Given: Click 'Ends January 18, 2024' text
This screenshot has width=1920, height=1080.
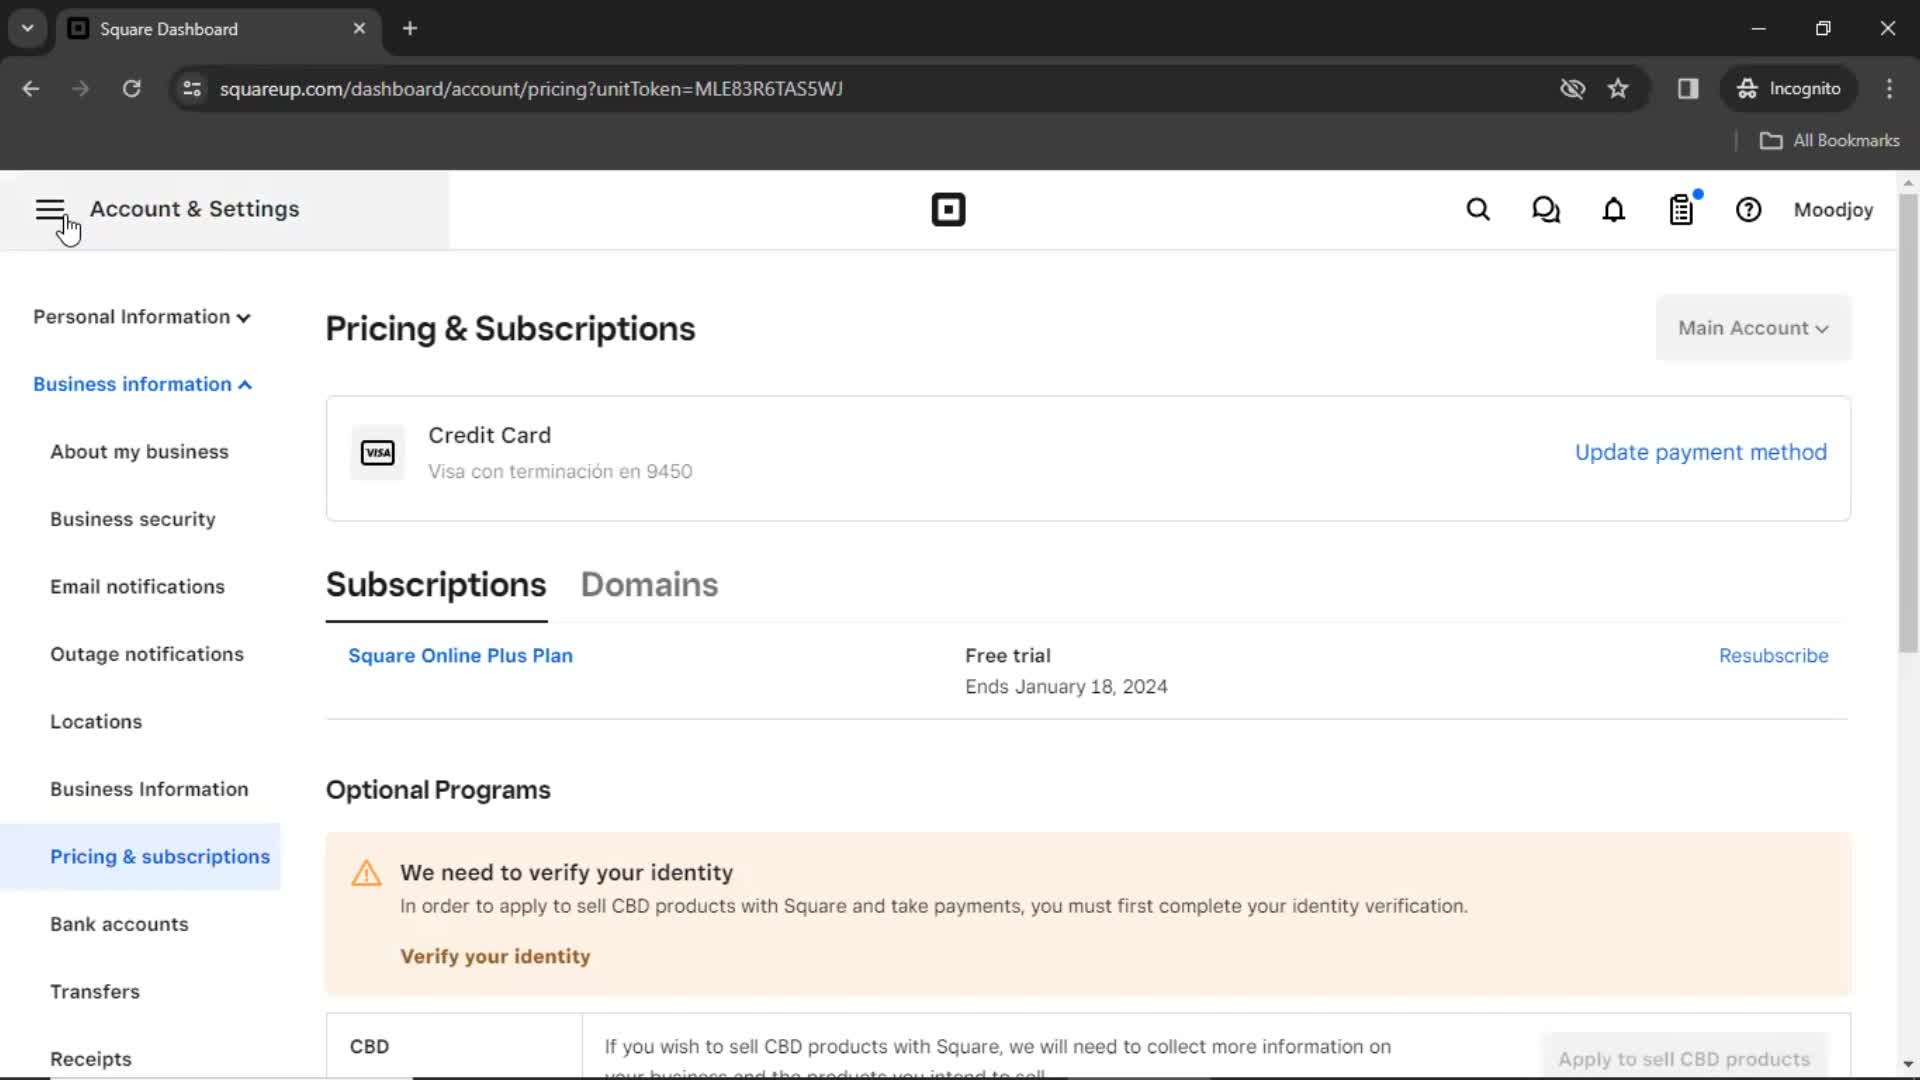Looking at the screenshot, I should pos(1066,687).
